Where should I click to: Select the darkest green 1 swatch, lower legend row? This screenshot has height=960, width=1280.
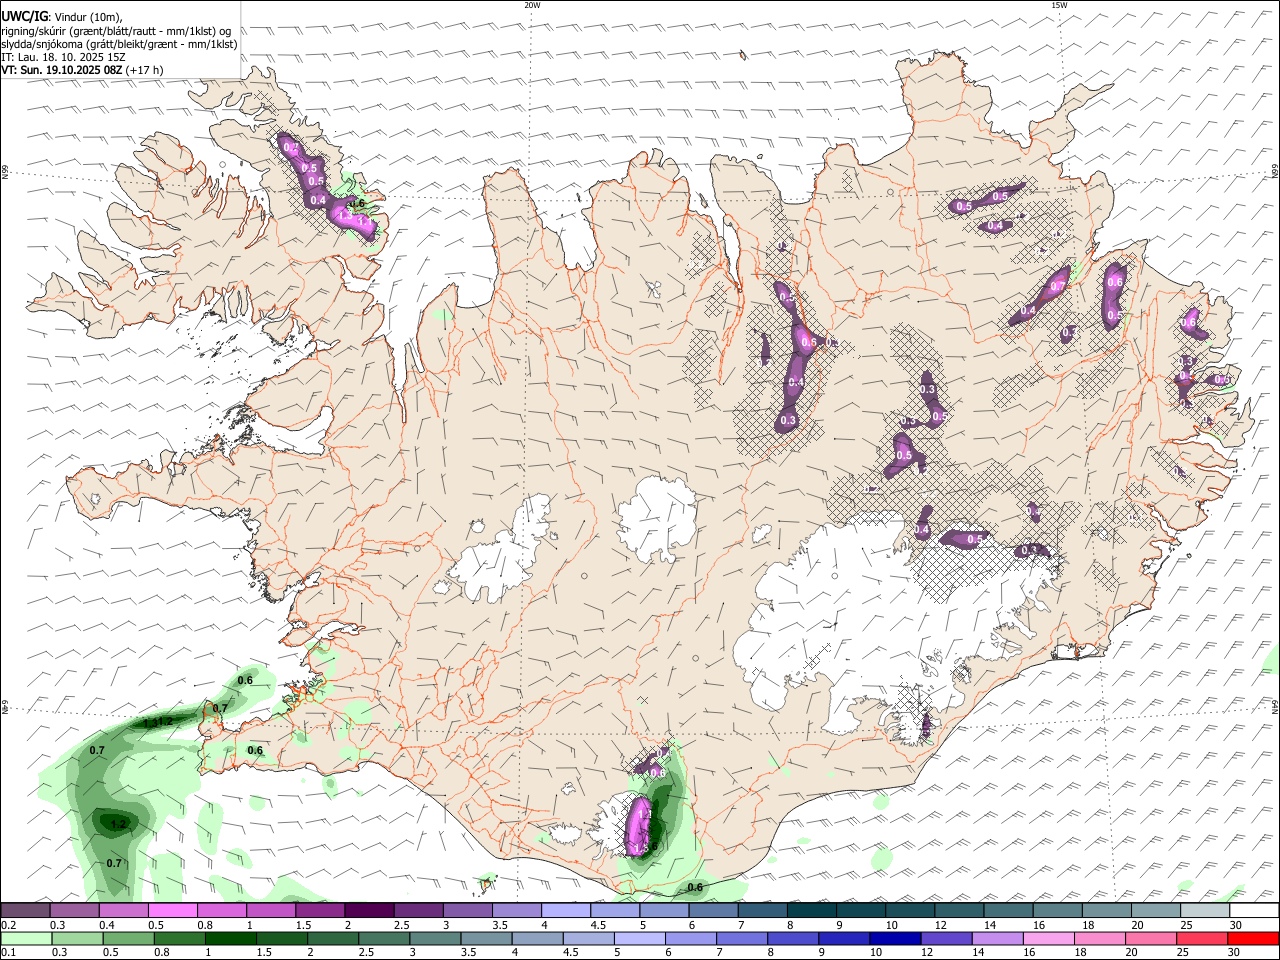(230, 939)
